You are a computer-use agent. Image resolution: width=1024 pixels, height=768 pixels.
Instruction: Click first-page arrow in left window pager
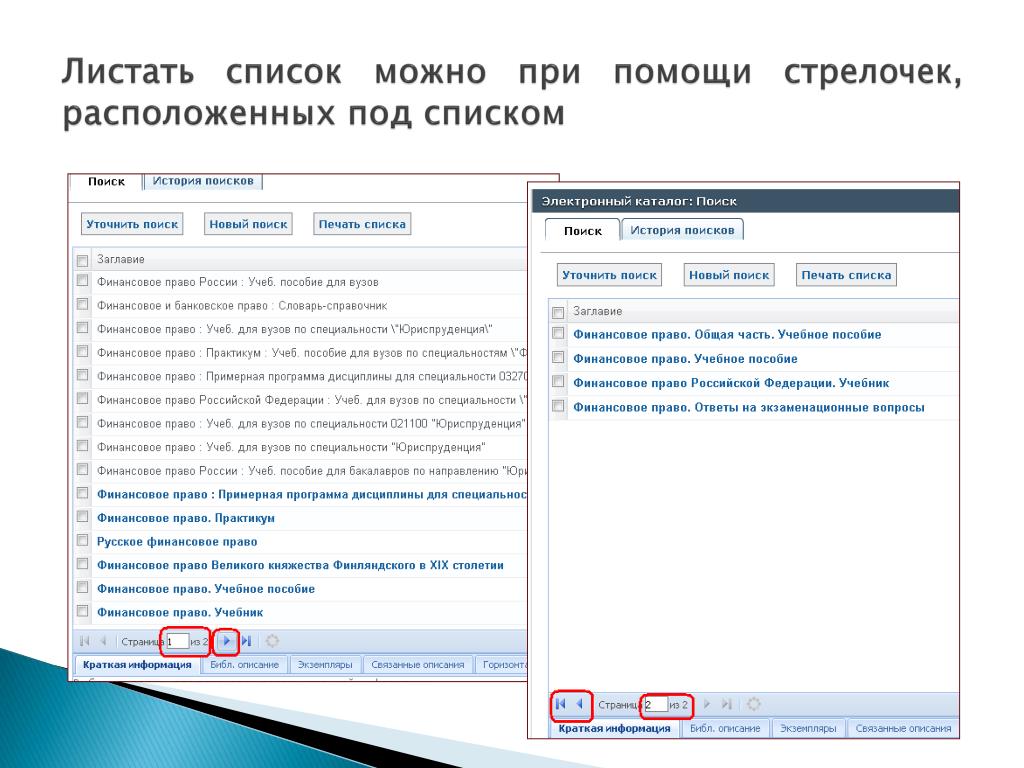[84, 641]
